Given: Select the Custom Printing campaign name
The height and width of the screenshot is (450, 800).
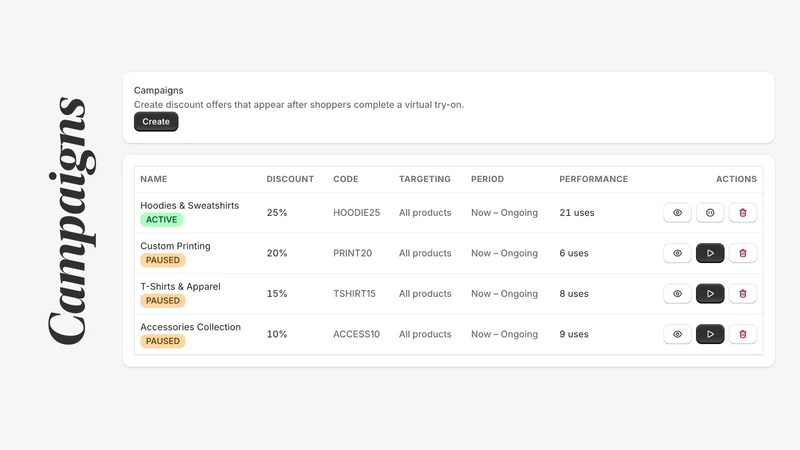Looking at the screenshot, I should [175, 246].
